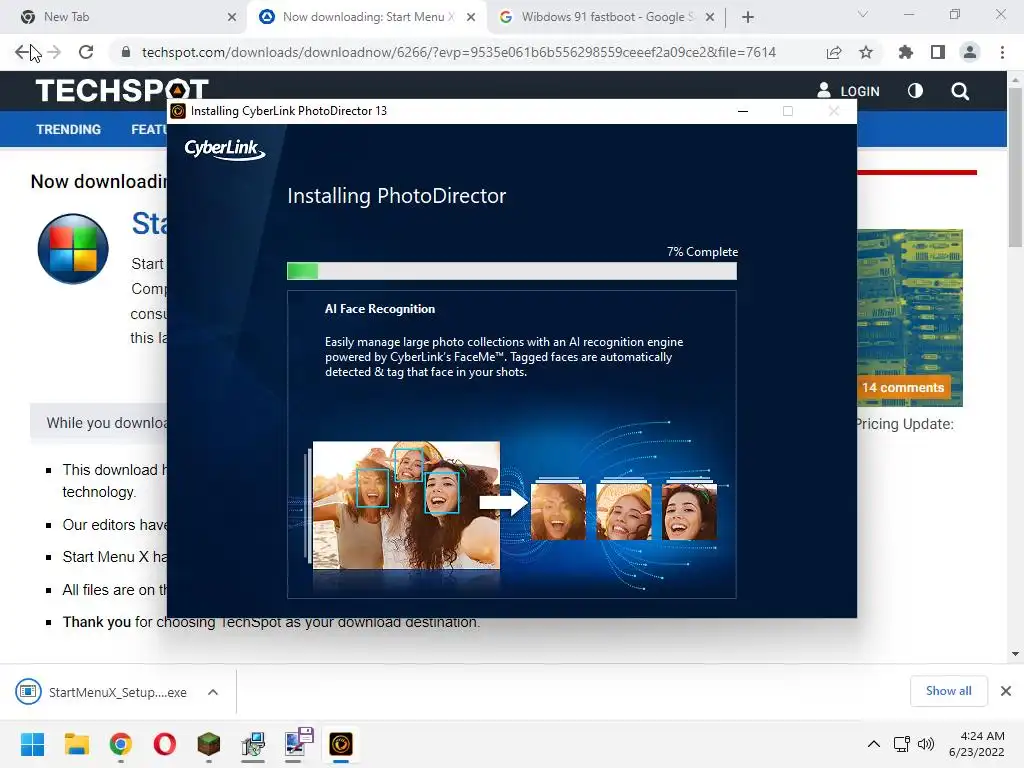The image size is (1024, 768).
Task: Open the TechSpot search magnifier
Action: tap(960, 91)
